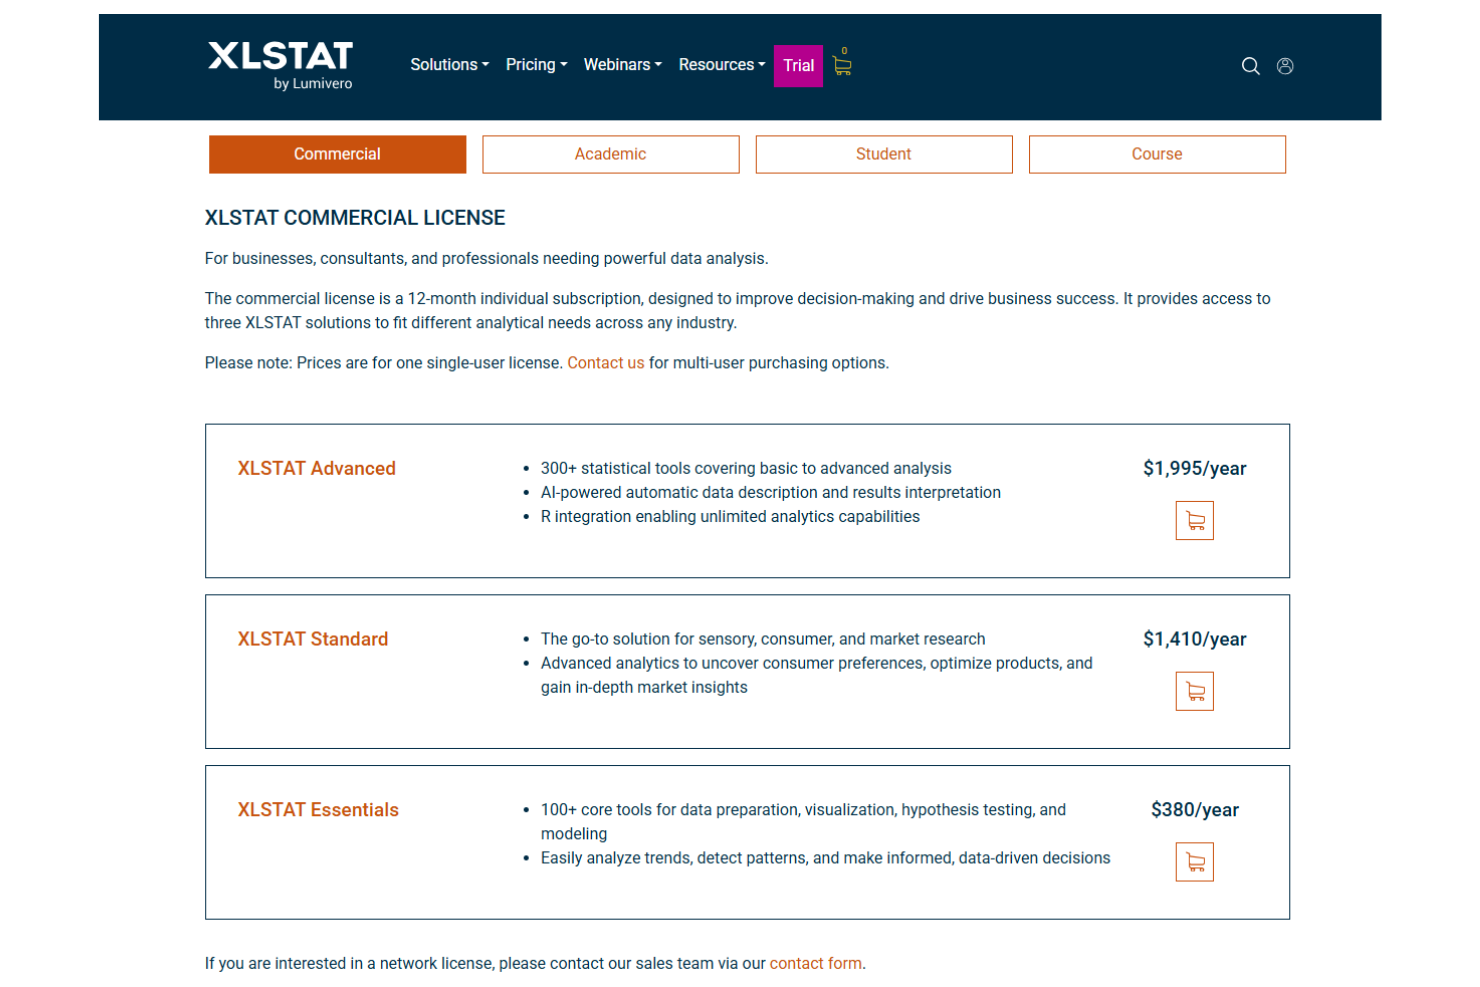The image size is (1480, 987).
Task: Expand the Solutions dropdown menu
Action: point(449,65)
